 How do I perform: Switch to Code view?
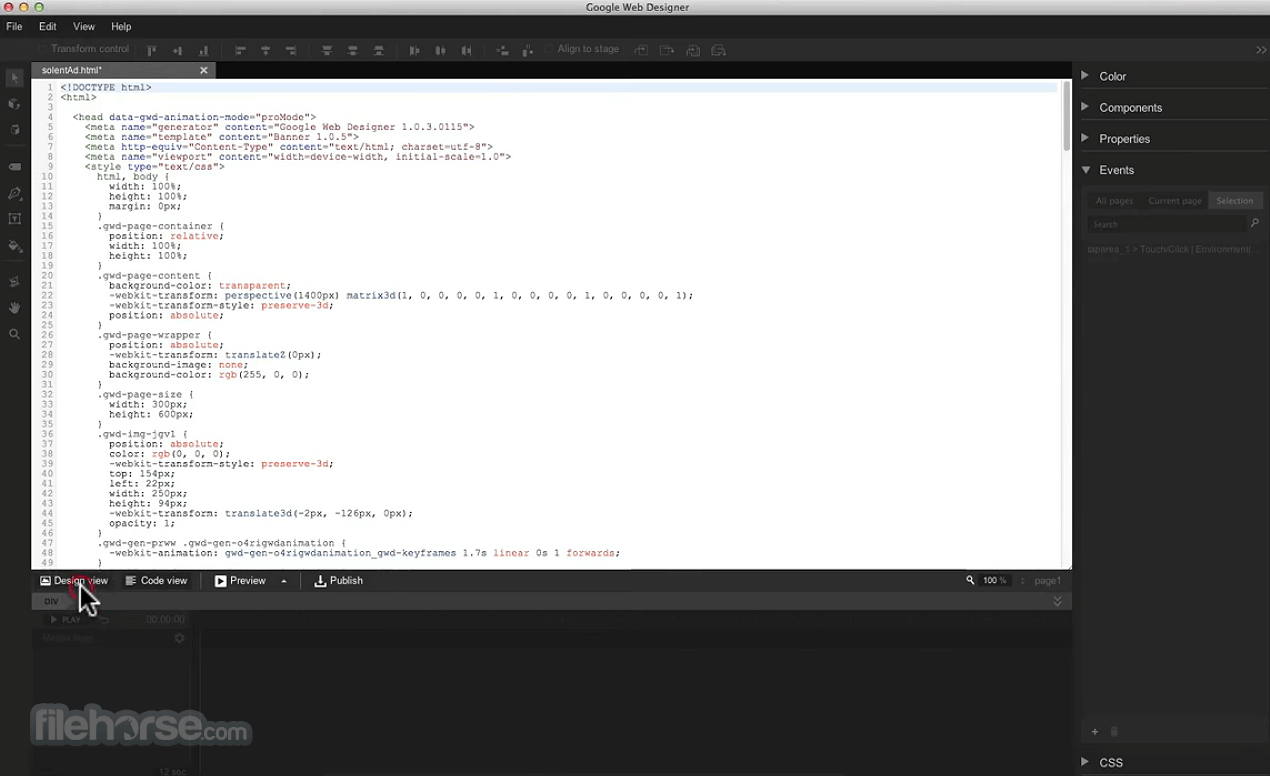(156, 581)
